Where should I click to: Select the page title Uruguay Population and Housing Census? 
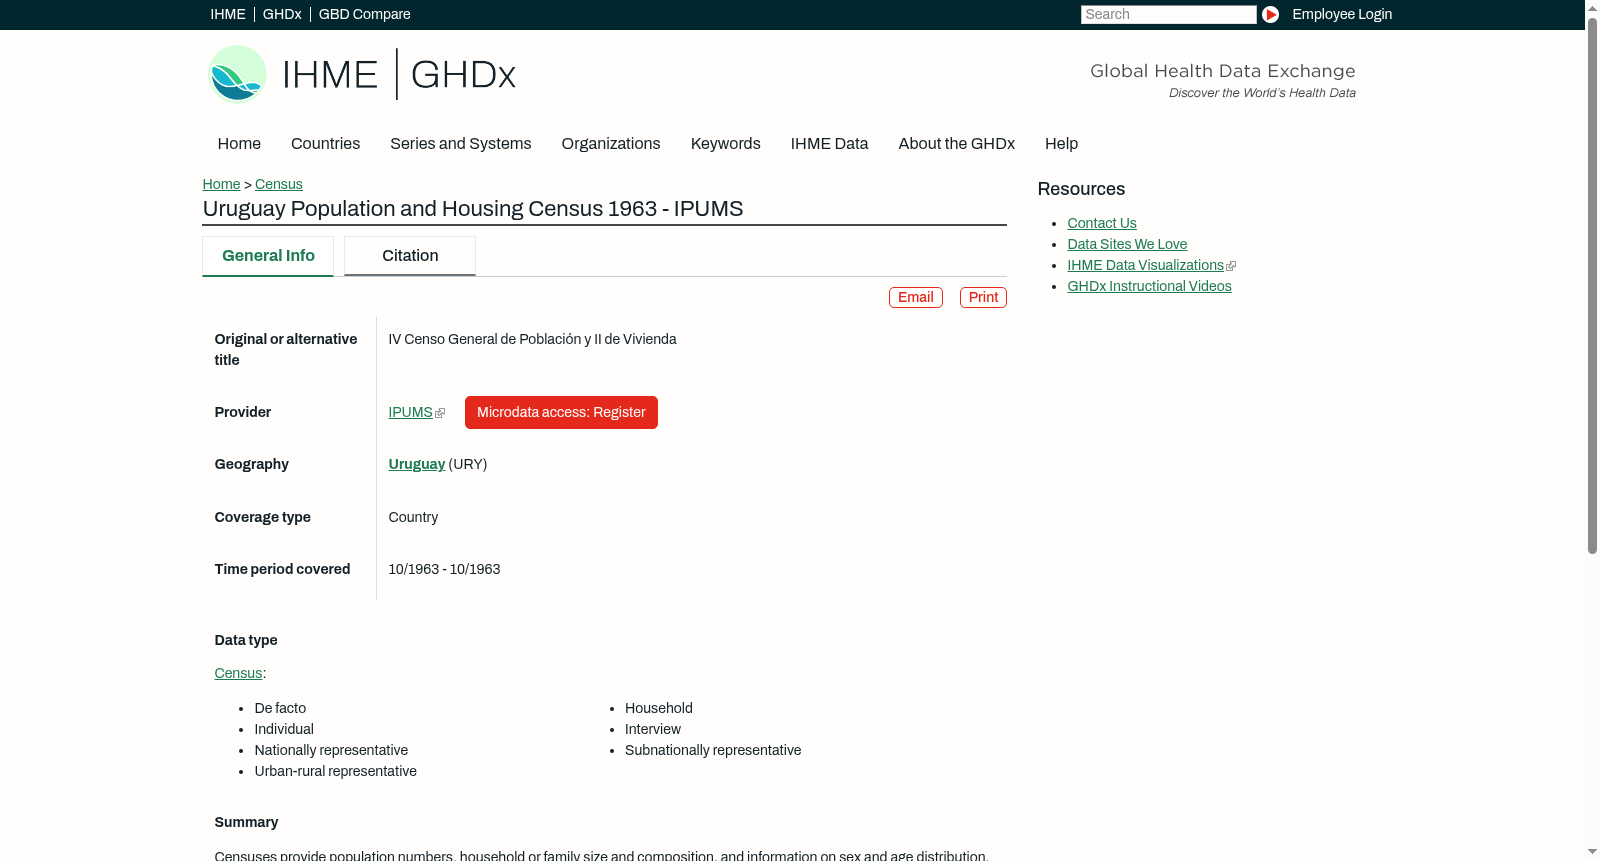coord(473,209)
